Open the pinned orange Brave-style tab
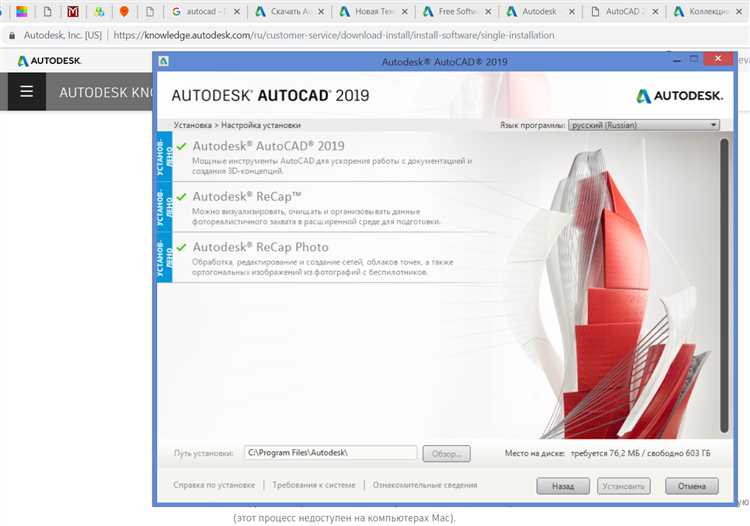Viewport: 750px width, 526px height. tap(124, 12)
